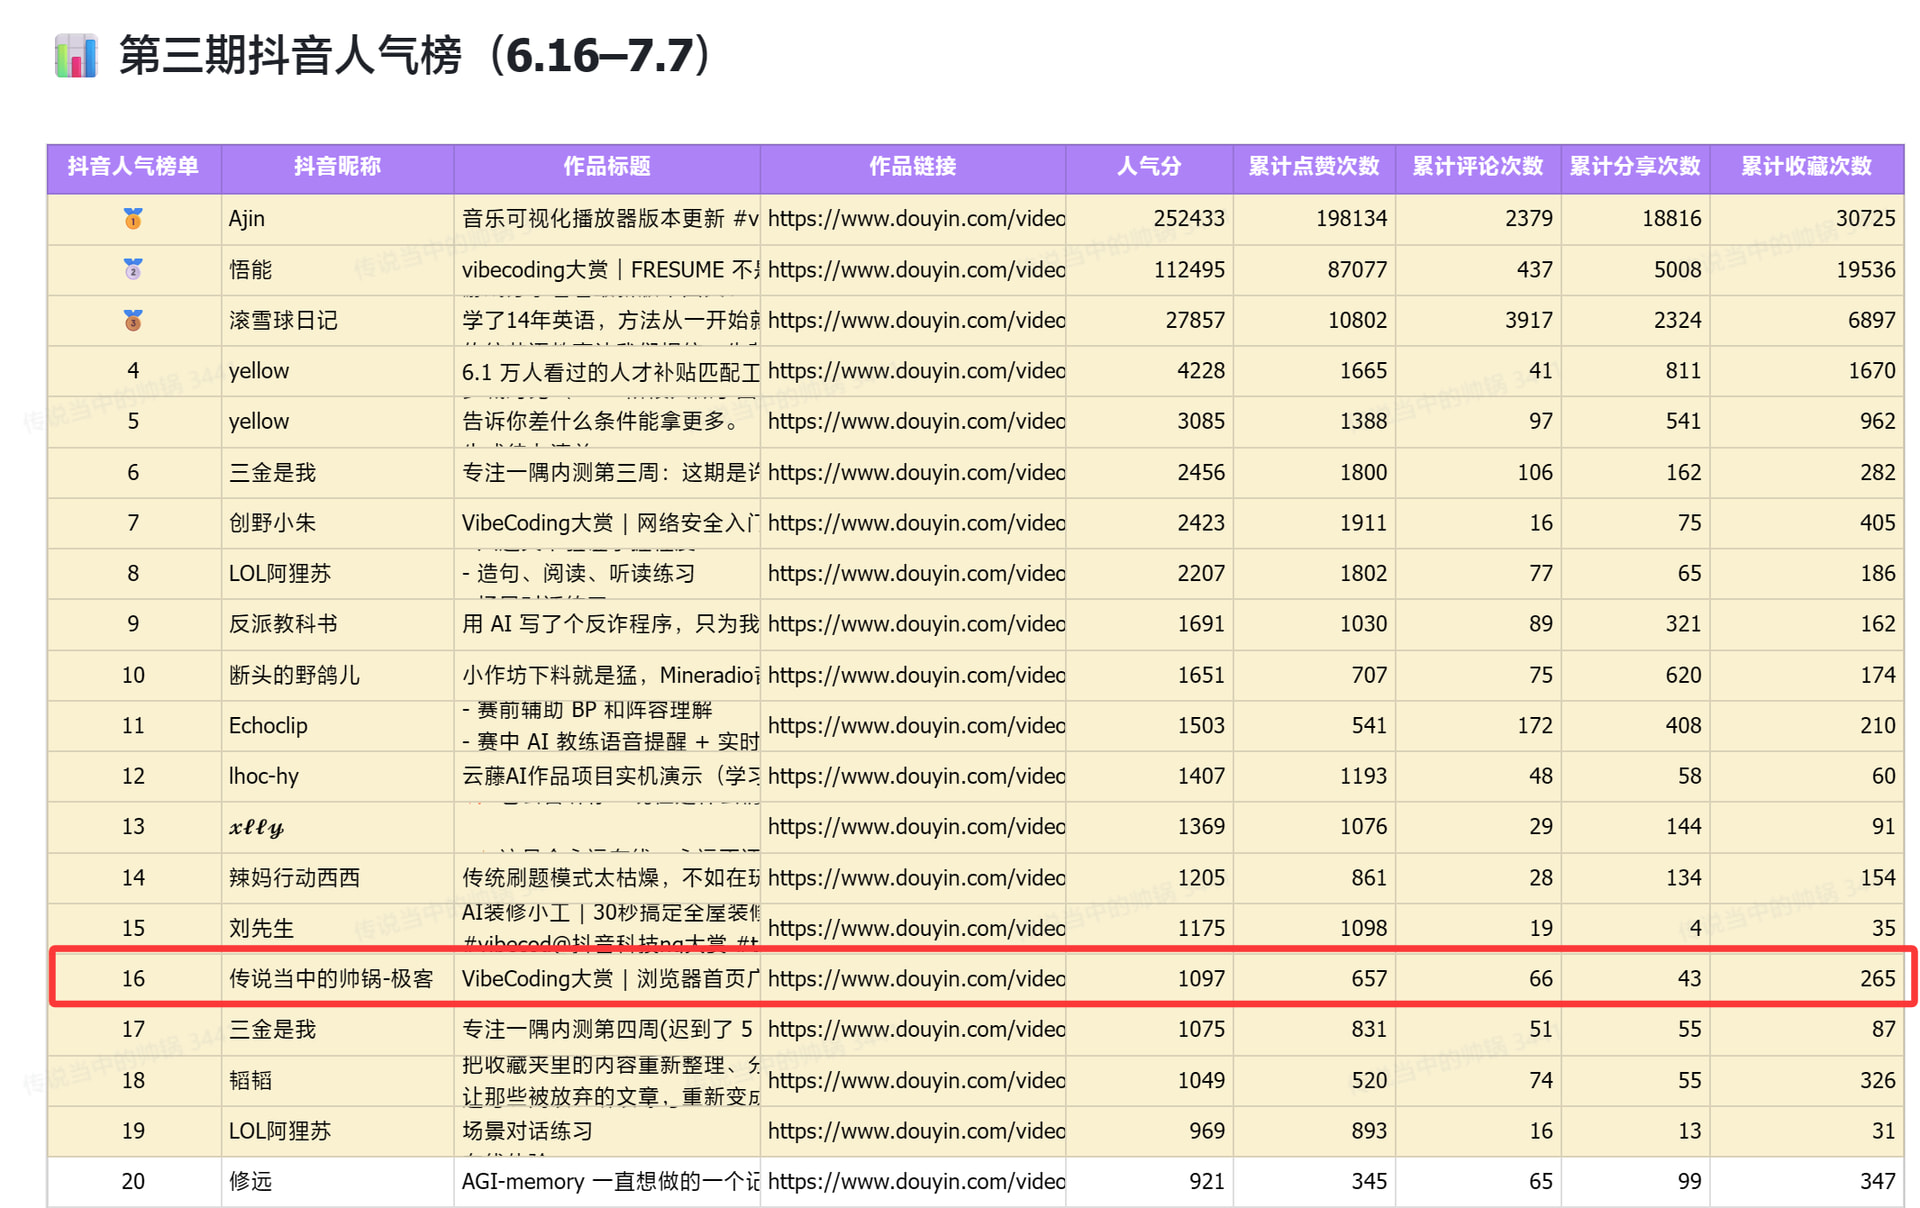Click the nickname cell 传说当中的帅锅-极客
The width and height of the screenshot is (1920, 1208).
(x=331, y=978)
